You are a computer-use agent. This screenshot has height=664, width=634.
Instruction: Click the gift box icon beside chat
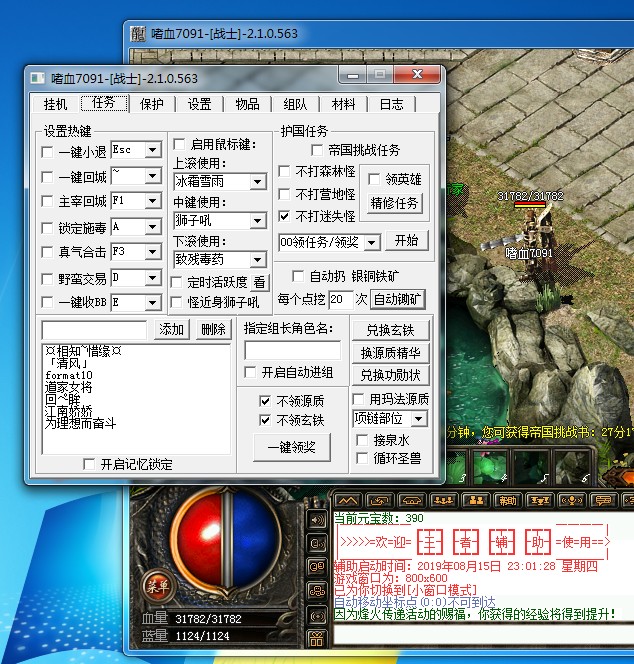tap(317, 639)
